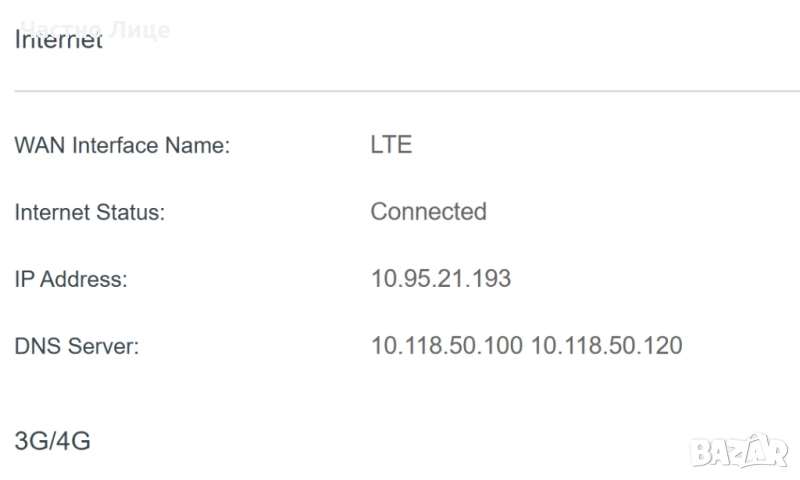The width and height of the screenshot is (800, 480).
Task: Click the LTE interface value
Action: click(x=391, y=145)
